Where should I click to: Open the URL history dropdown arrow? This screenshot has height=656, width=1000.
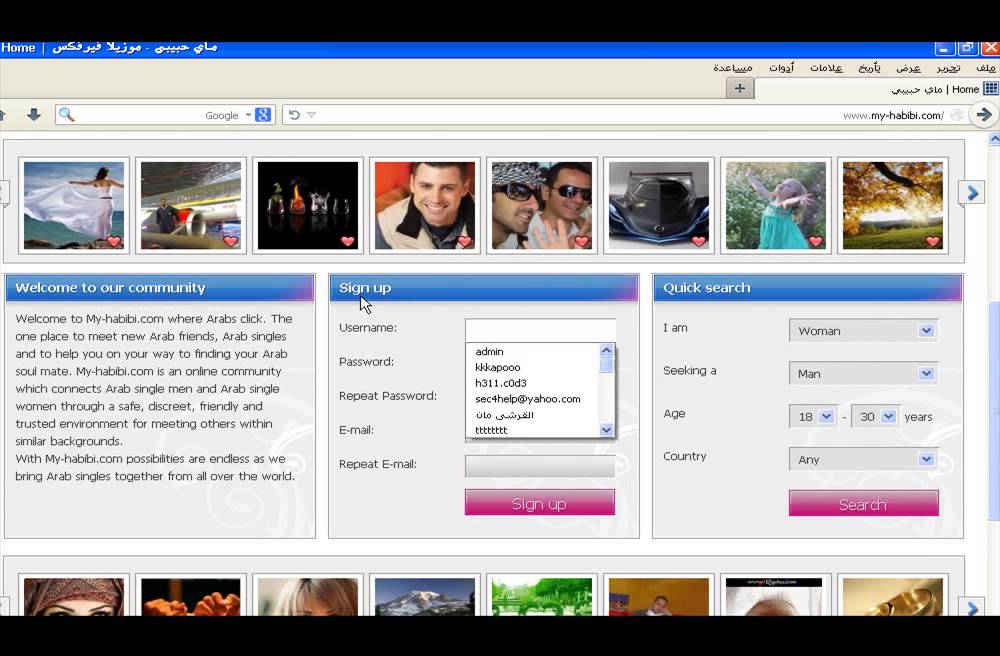tap(311, 115)
